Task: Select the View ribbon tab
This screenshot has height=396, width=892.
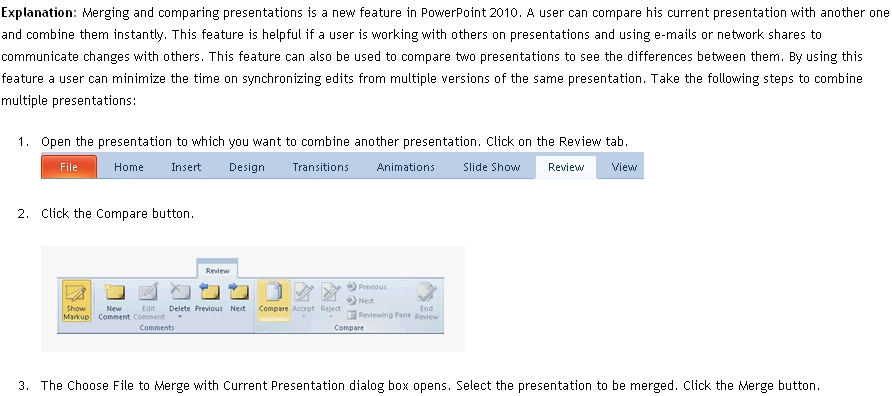Action: [624, 167]
